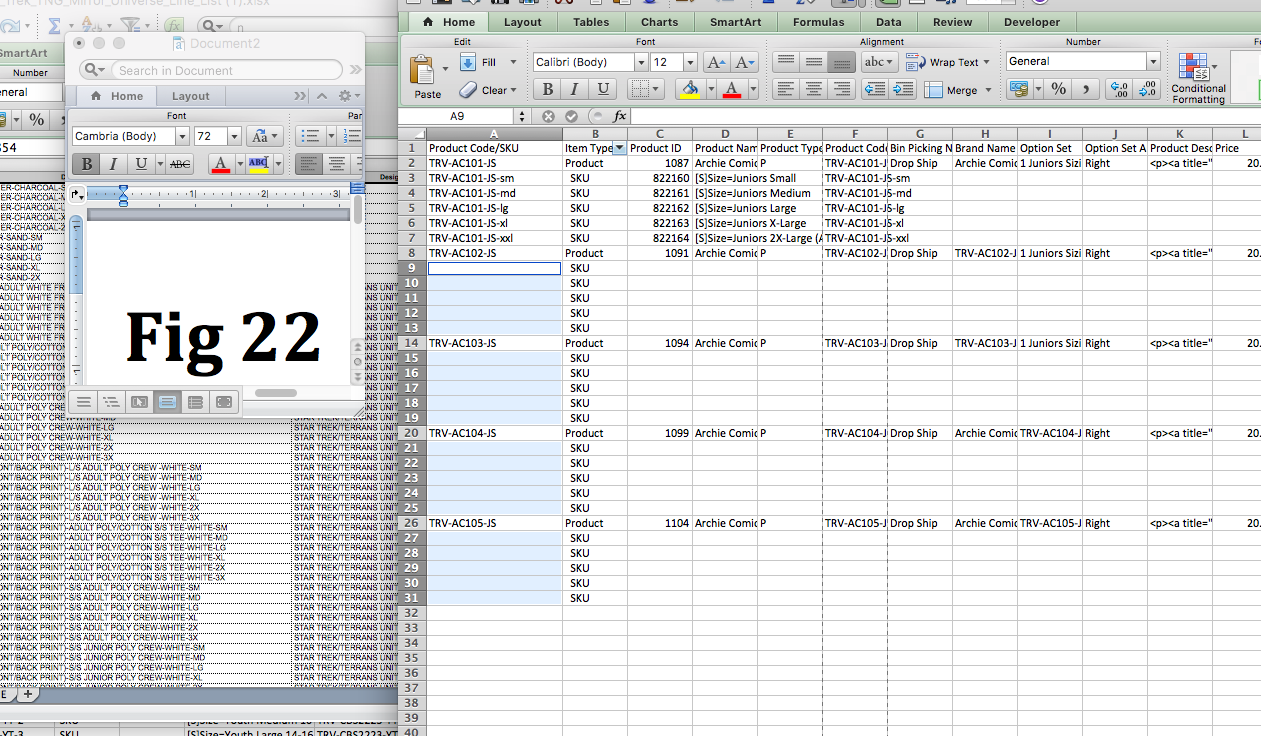Screen dimensions: 1261x736
Task: Open Calibri (Body) font dropdown in Excel
Action: point(641,62)
